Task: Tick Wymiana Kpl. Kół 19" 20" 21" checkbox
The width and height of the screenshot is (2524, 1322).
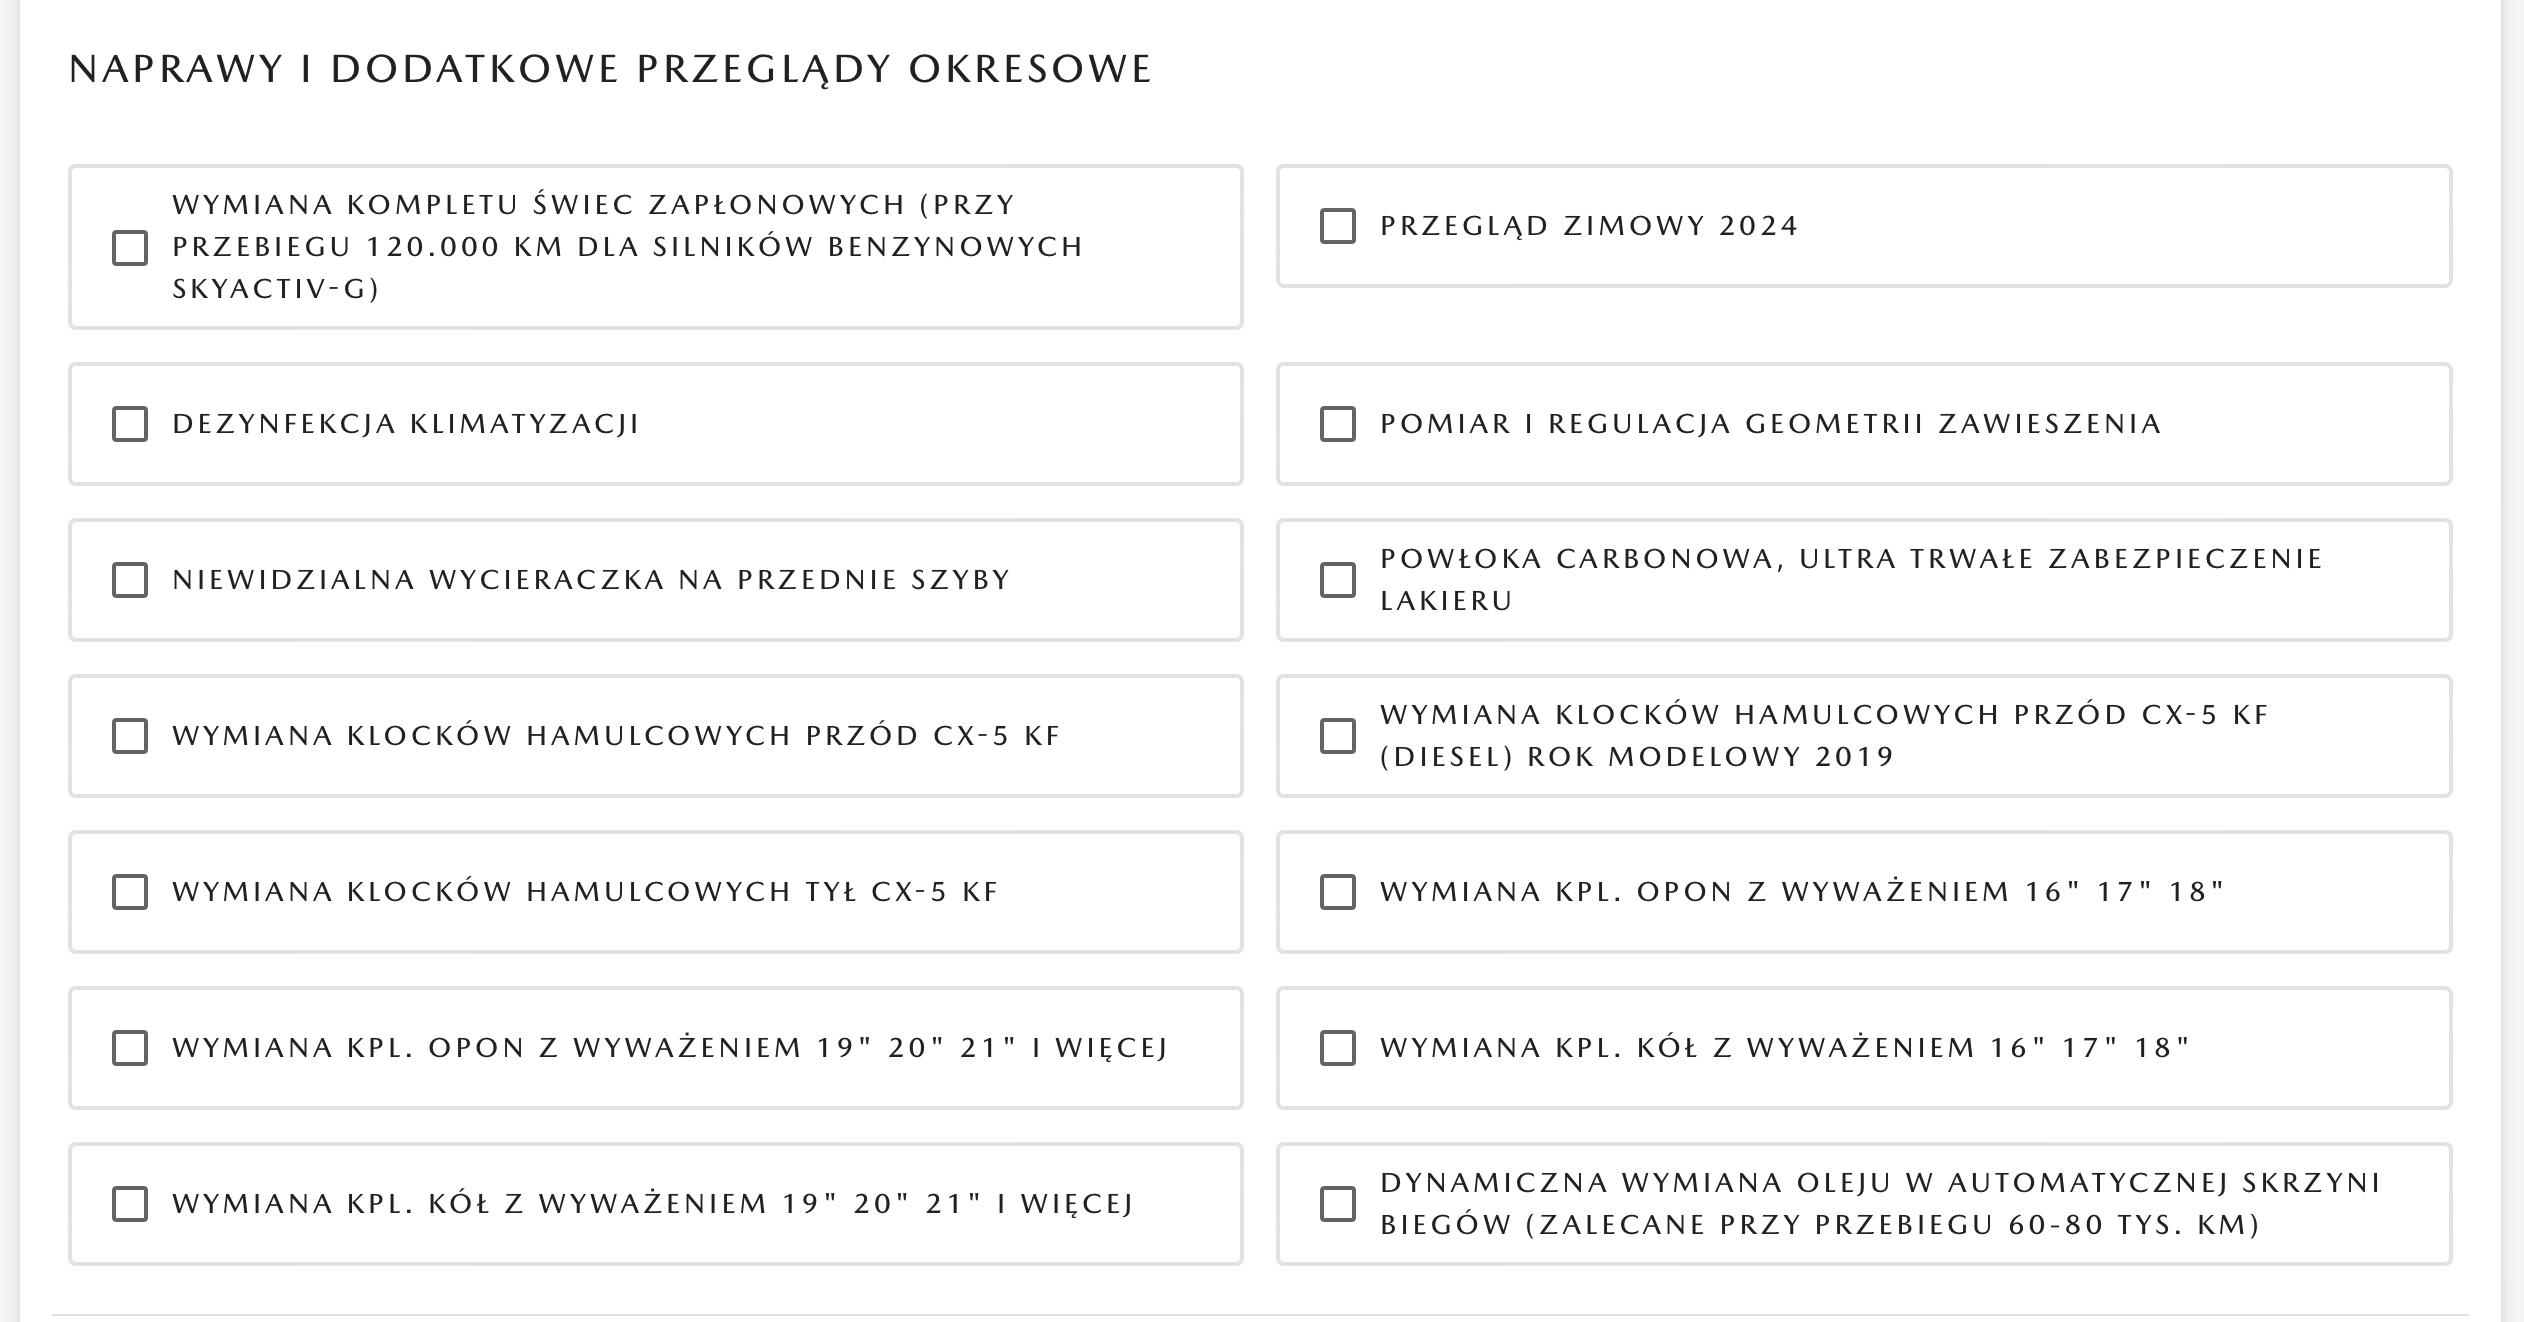Action: (x=130, y=1204)
